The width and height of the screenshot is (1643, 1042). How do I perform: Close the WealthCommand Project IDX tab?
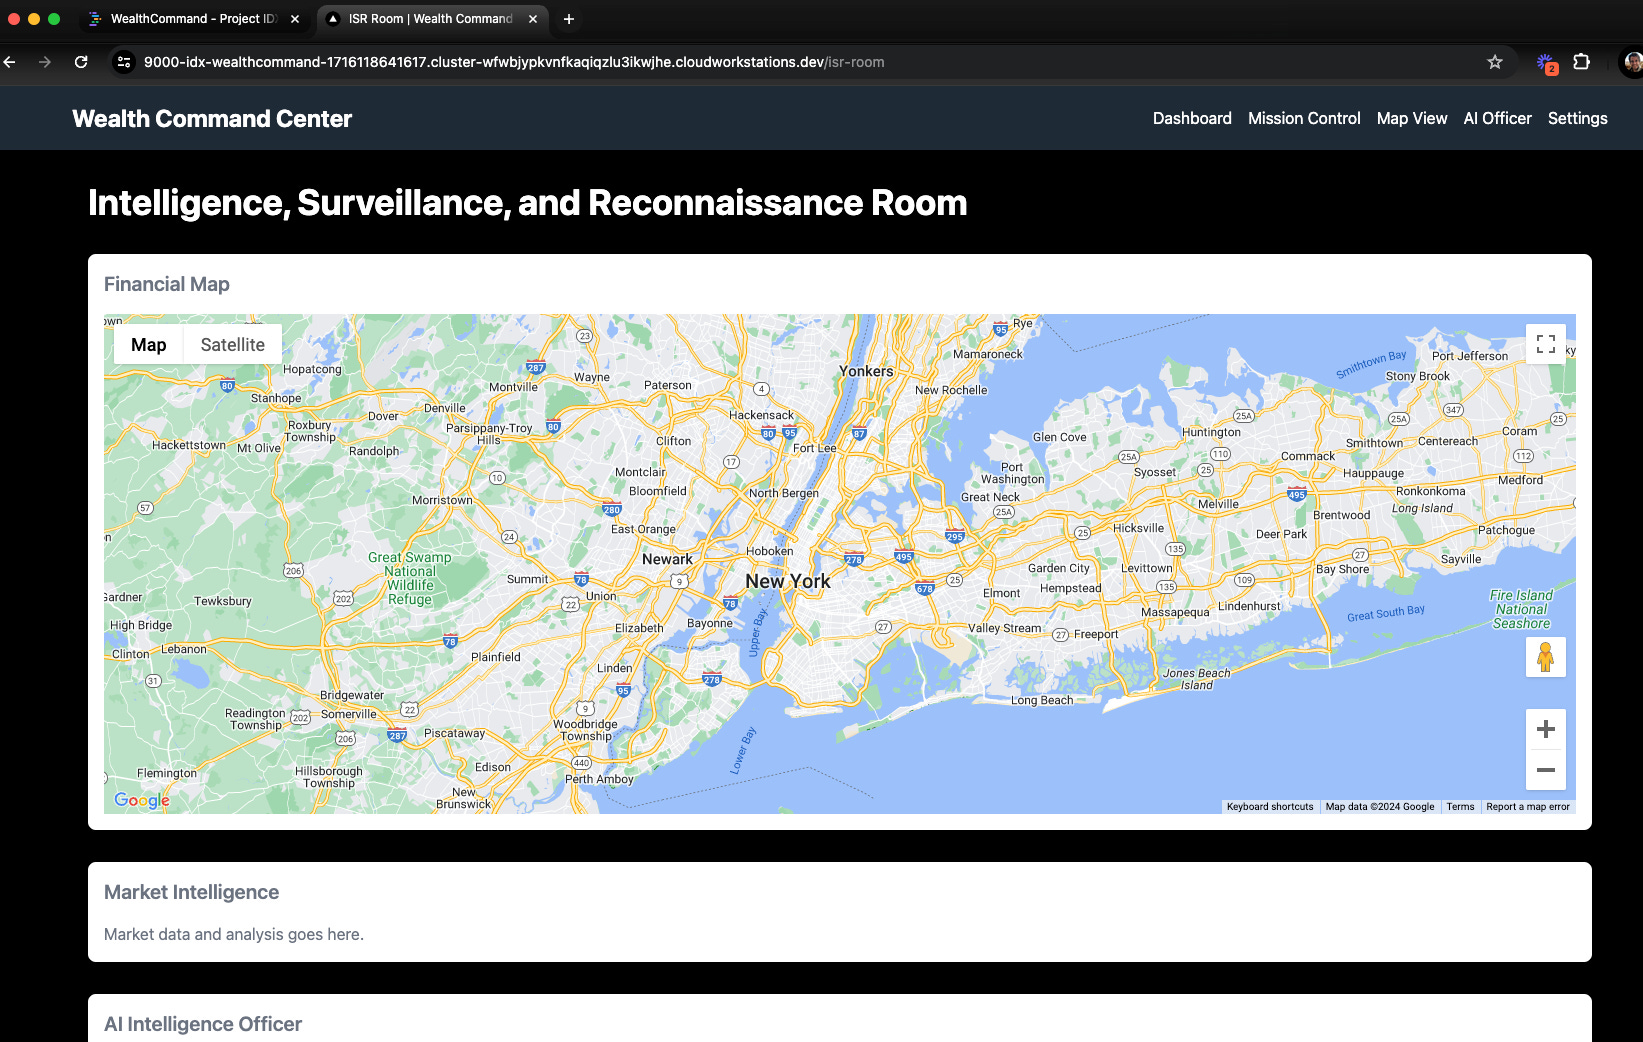tap(295, 19)
